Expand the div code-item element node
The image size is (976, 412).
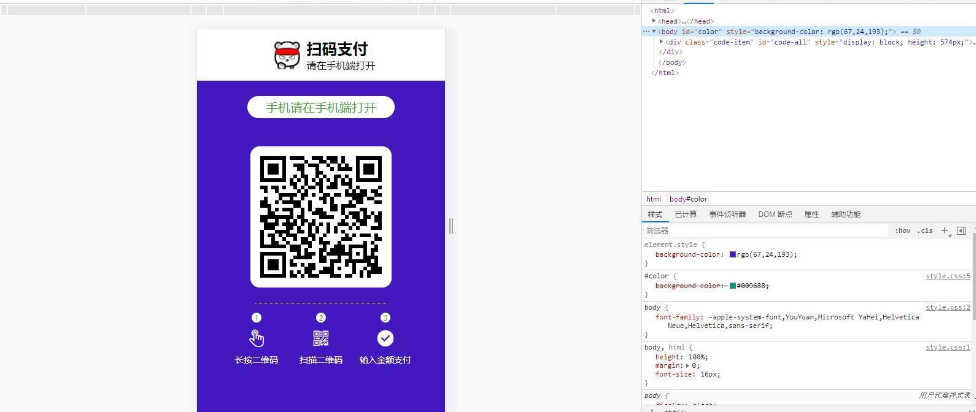click(x=661, y=42)
